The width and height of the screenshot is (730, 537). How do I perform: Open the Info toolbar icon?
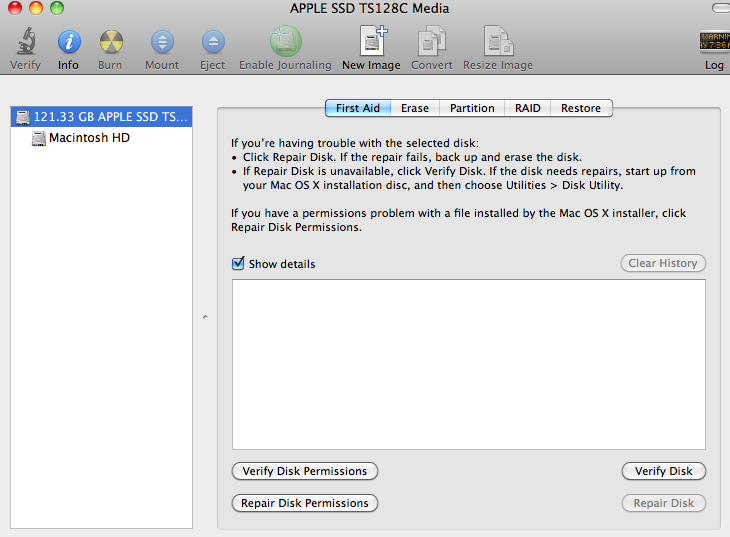69,42
